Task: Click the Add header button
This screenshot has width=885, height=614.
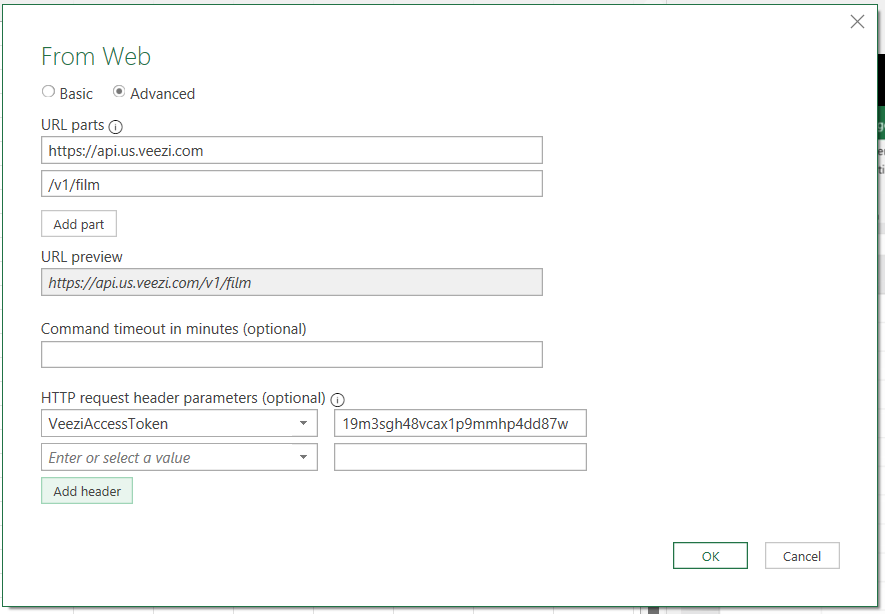Action: [87, 490]
